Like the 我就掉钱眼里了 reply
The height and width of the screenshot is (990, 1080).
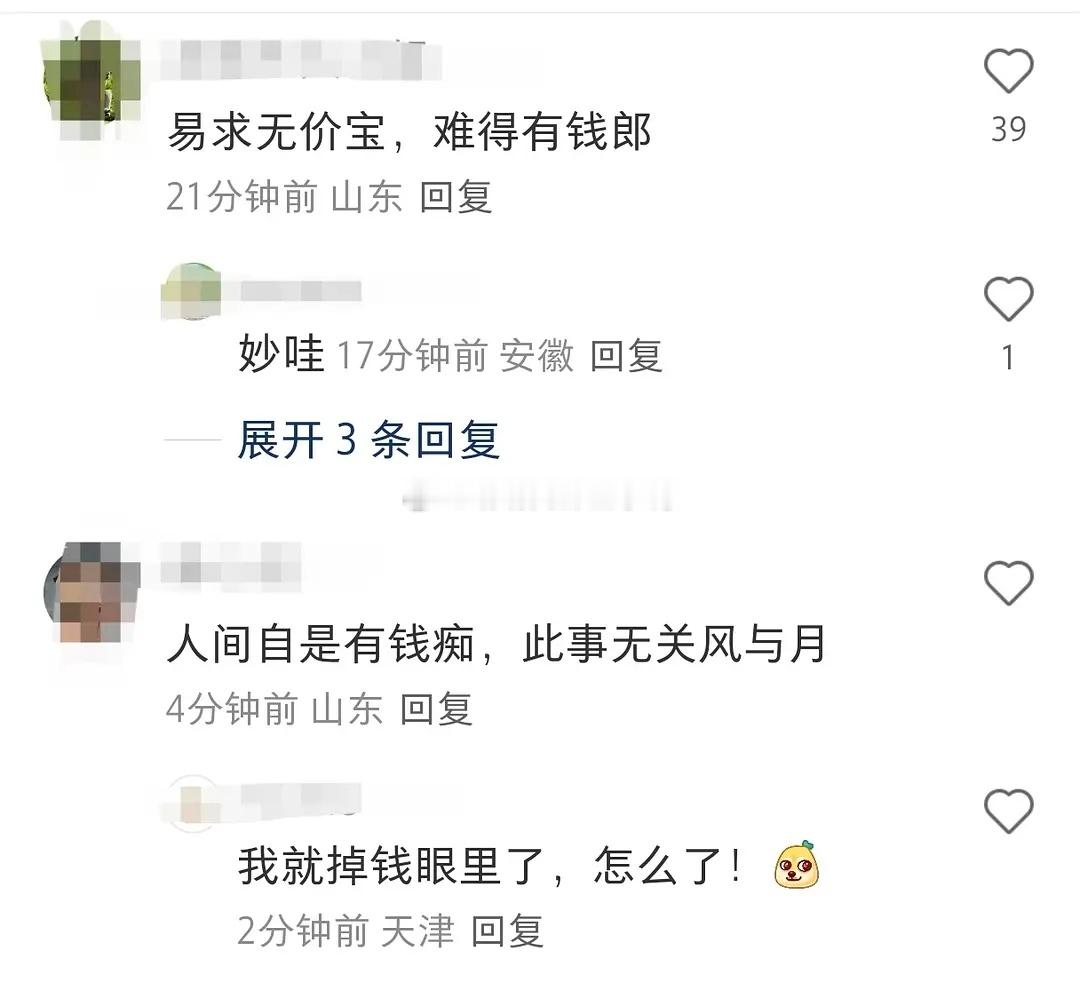pos(1008,811)
